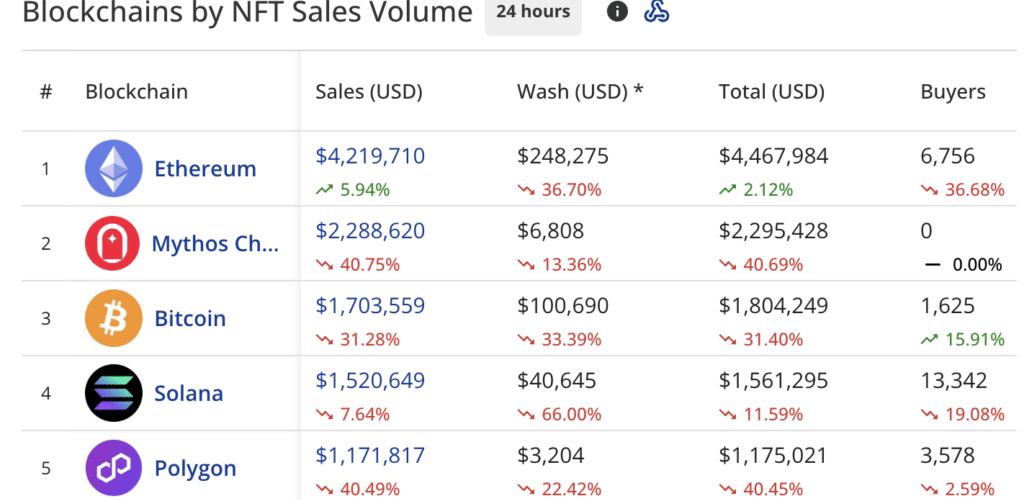This screenshot has height=500, width=1024.
Task: Open the Mythos Chain name link
Action: 215,244
